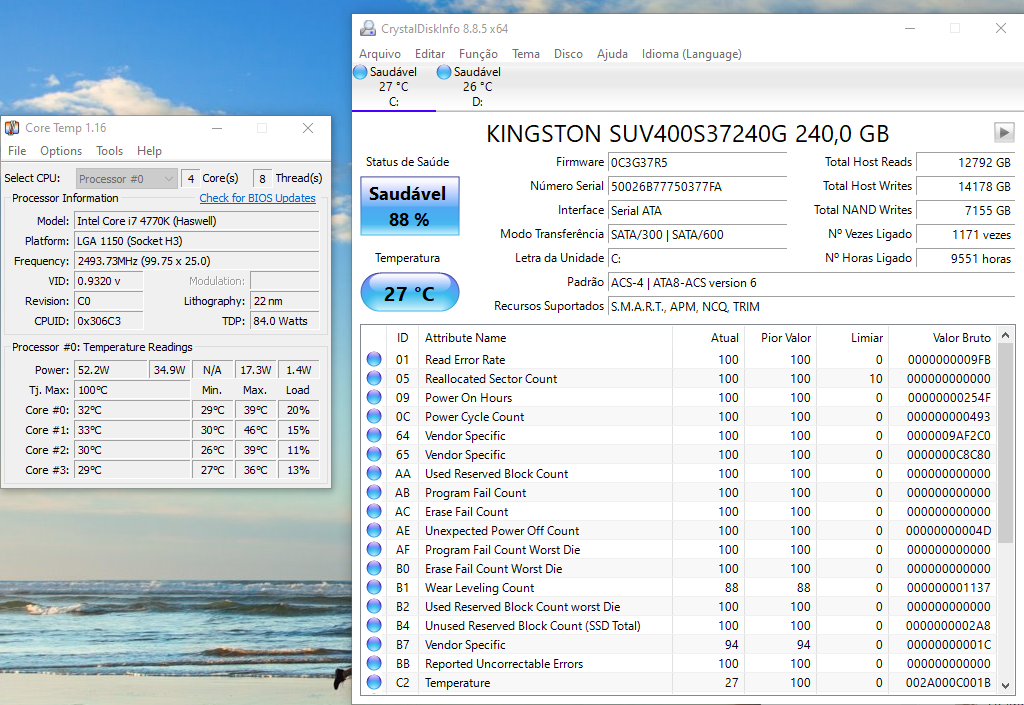This screenshot has width=1024, height=705.
Task: Open the Editar menu in CrystalDiskInfo
Action: point(430,54)
